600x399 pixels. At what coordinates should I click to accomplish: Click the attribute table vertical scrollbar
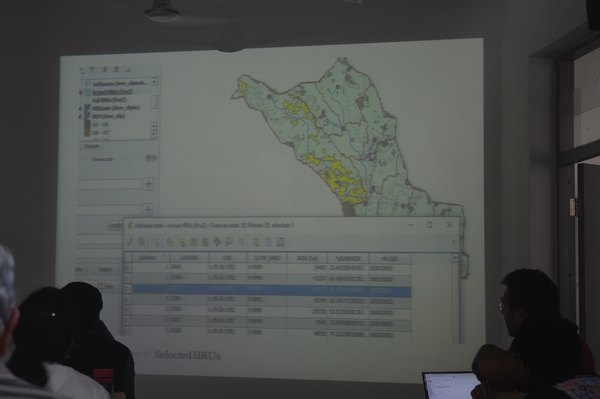click(x=455, y=298)
